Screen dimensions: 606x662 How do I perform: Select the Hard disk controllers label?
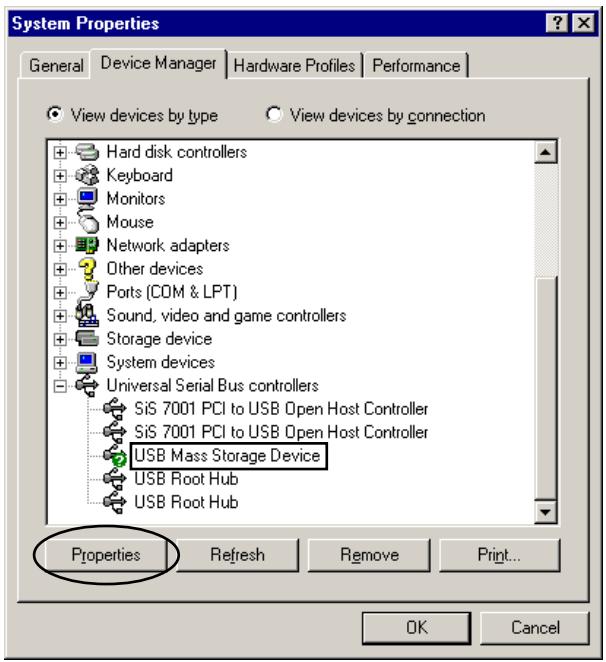pyautogui.click(x=177, y=152)
